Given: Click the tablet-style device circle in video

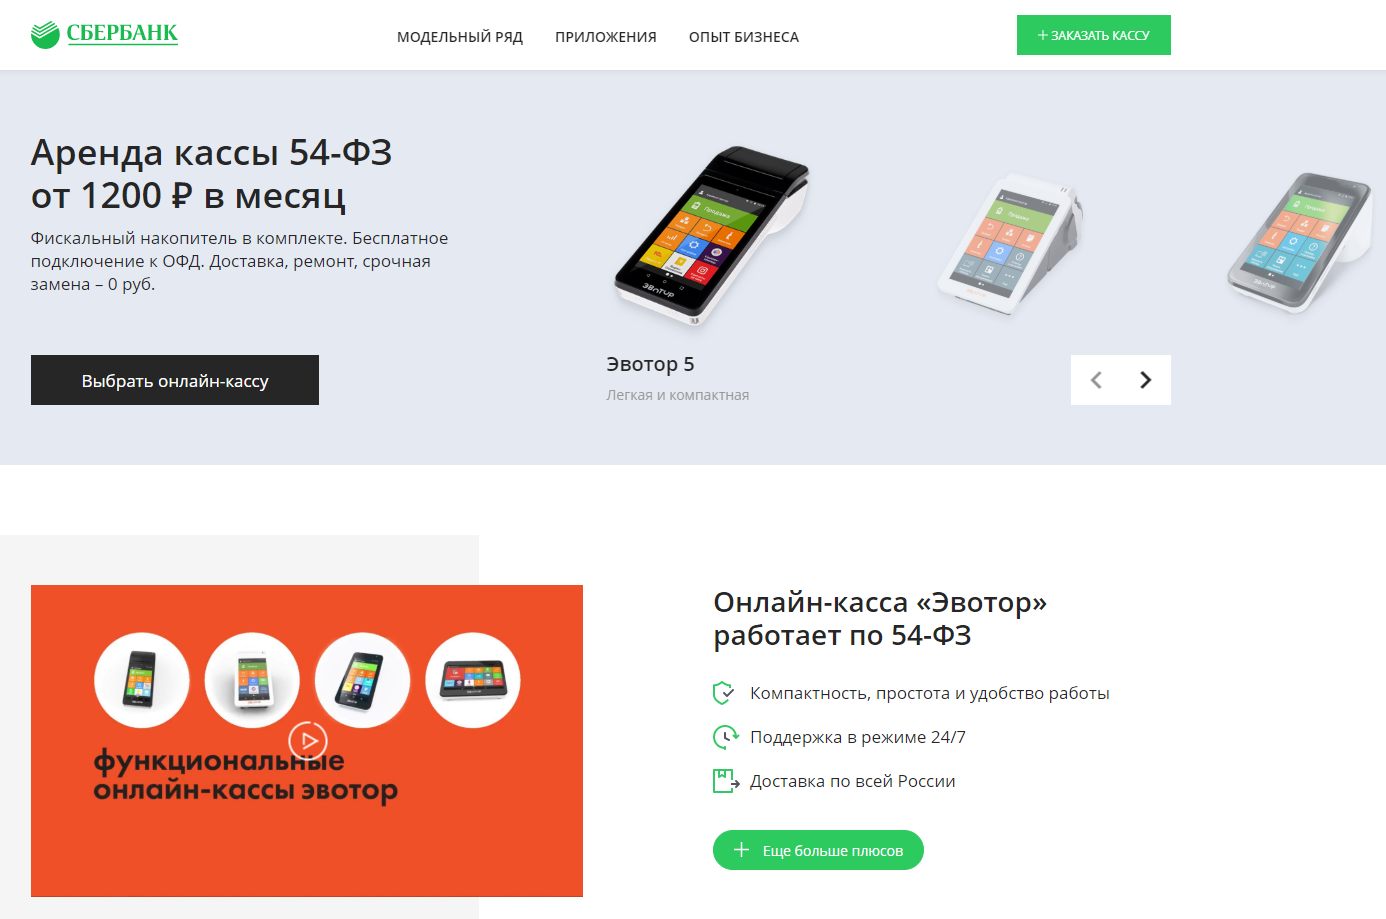Looking at the screenshot, I should pos(473,680).
